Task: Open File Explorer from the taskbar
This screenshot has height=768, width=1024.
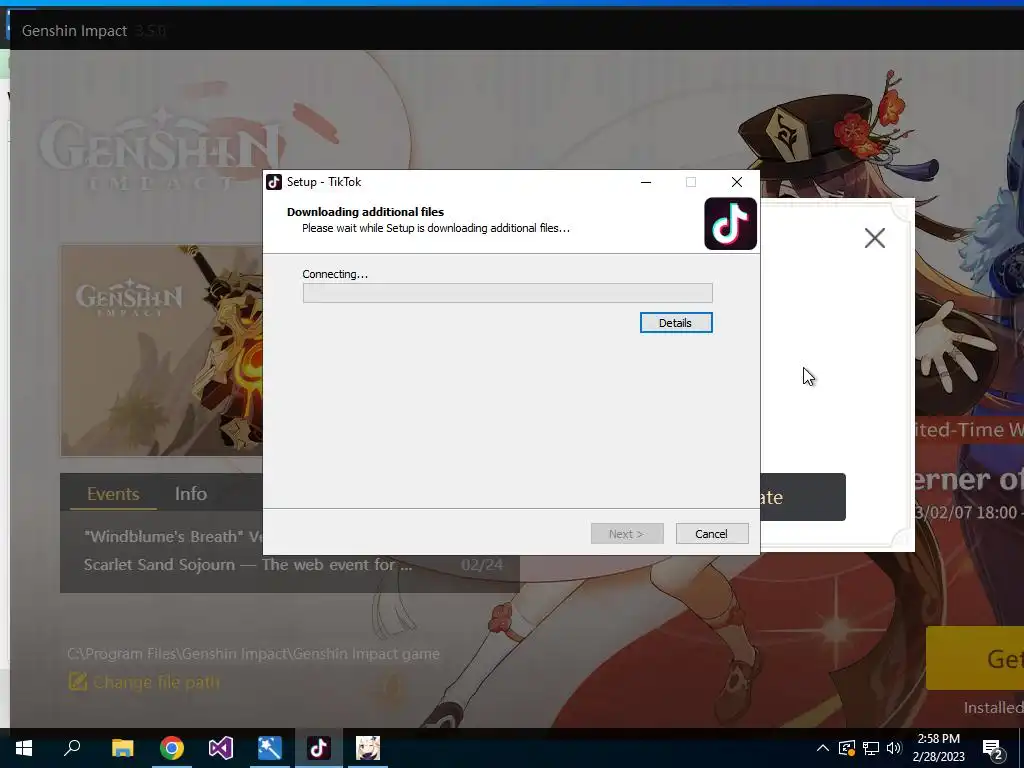Action: 122,748
